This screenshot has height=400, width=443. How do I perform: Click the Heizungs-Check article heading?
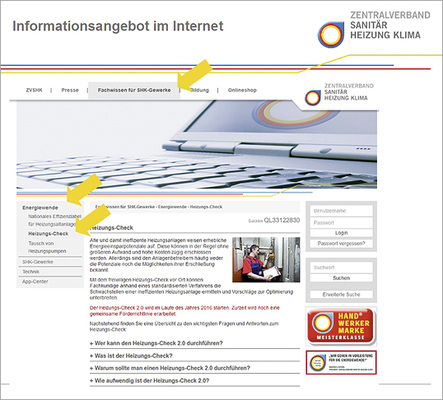[x=111, y=228]
